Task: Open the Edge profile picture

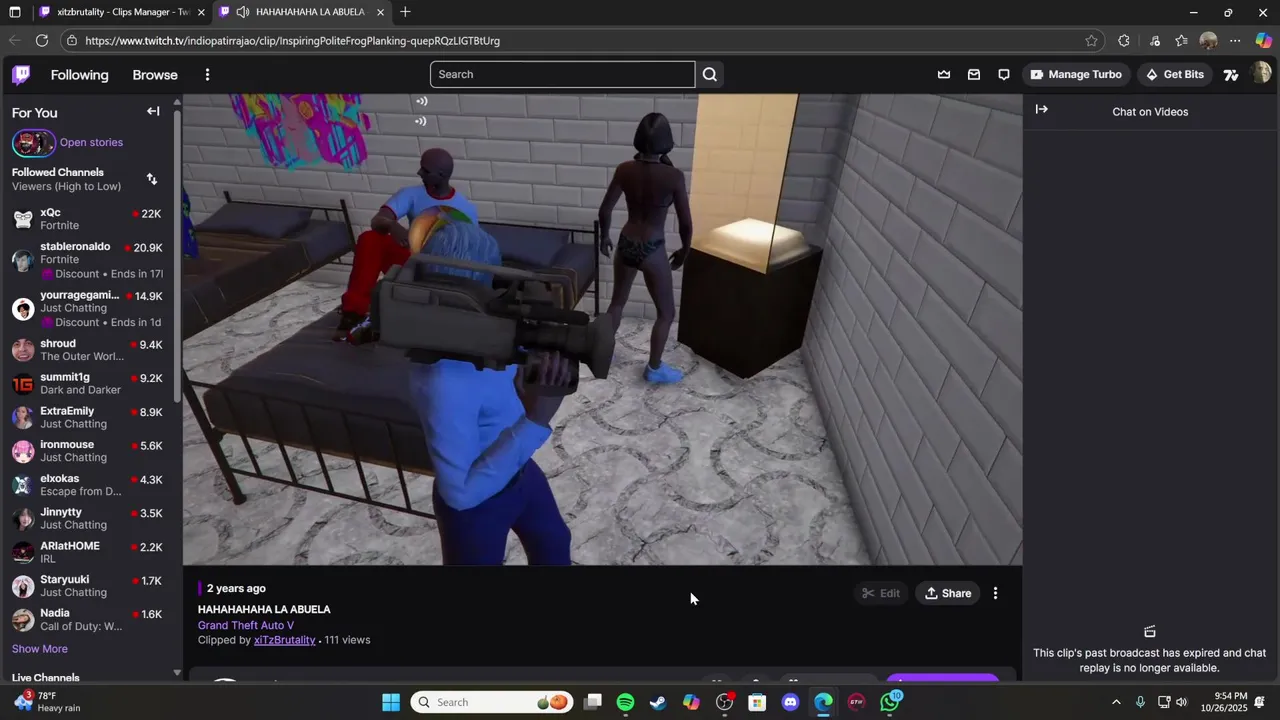Action: [1208, 41]
